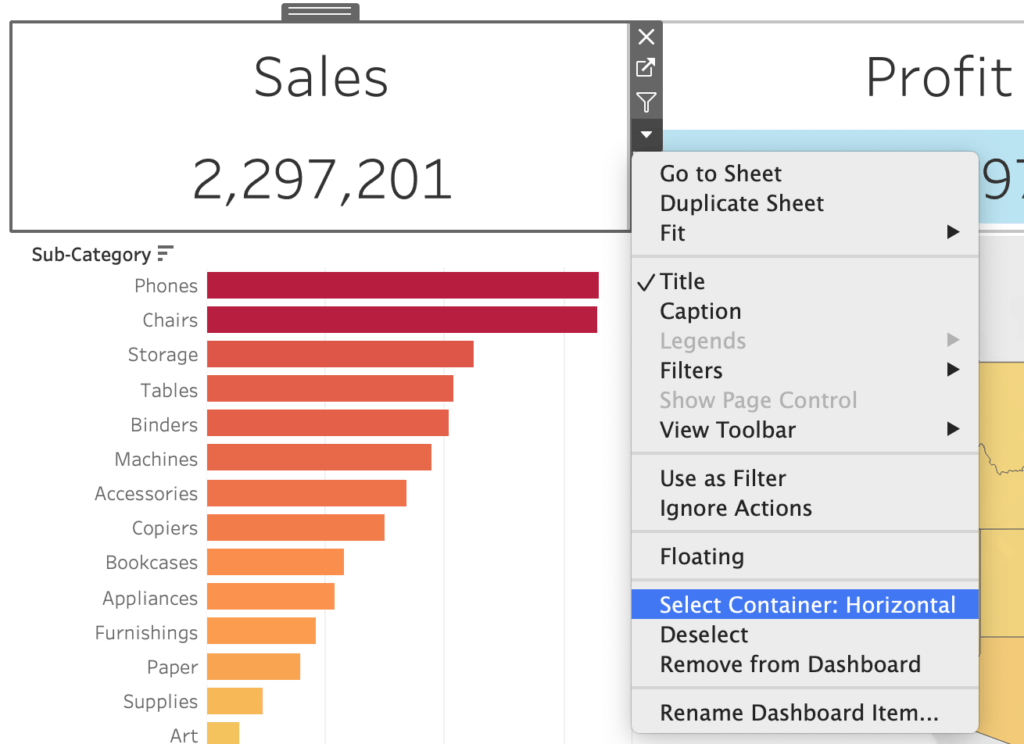Click the Sub-Category sort descending icon
The height and width of the screenshot is (744, 1024).
[x=165, y=254]
